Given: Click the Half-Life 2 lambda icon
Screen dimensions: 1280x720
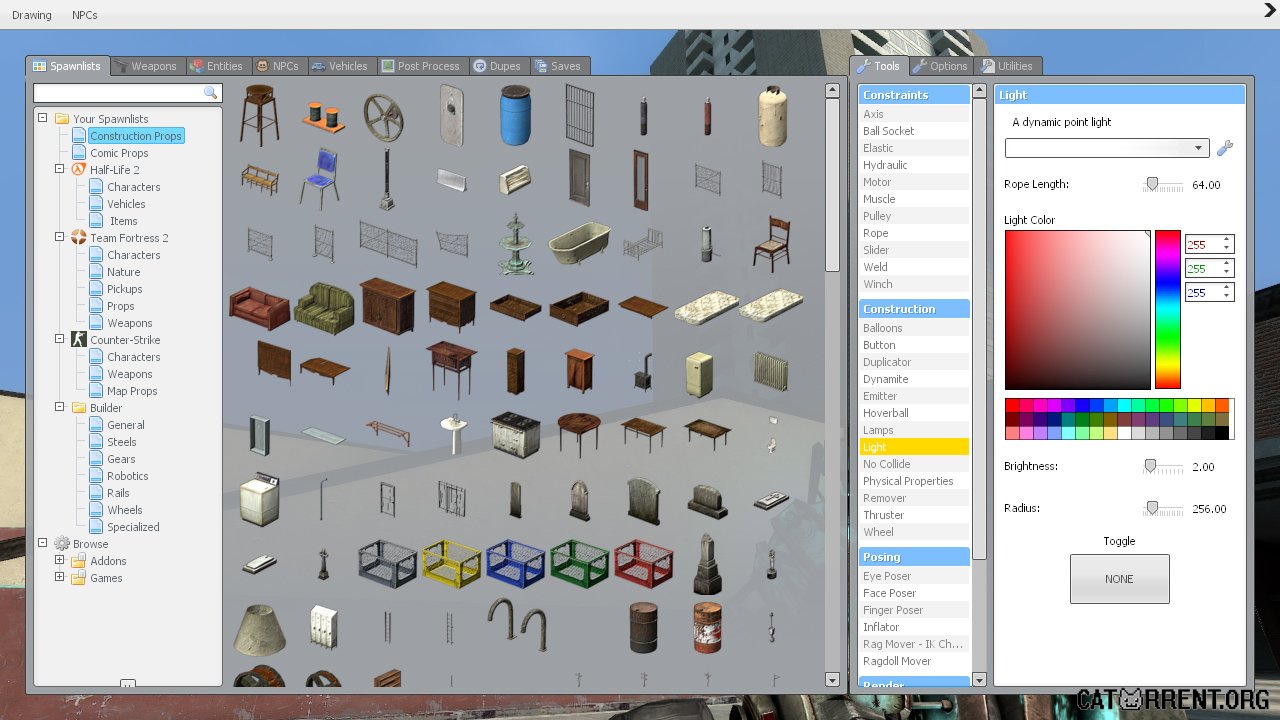Looking at the screenshot, I should [78, 170].
